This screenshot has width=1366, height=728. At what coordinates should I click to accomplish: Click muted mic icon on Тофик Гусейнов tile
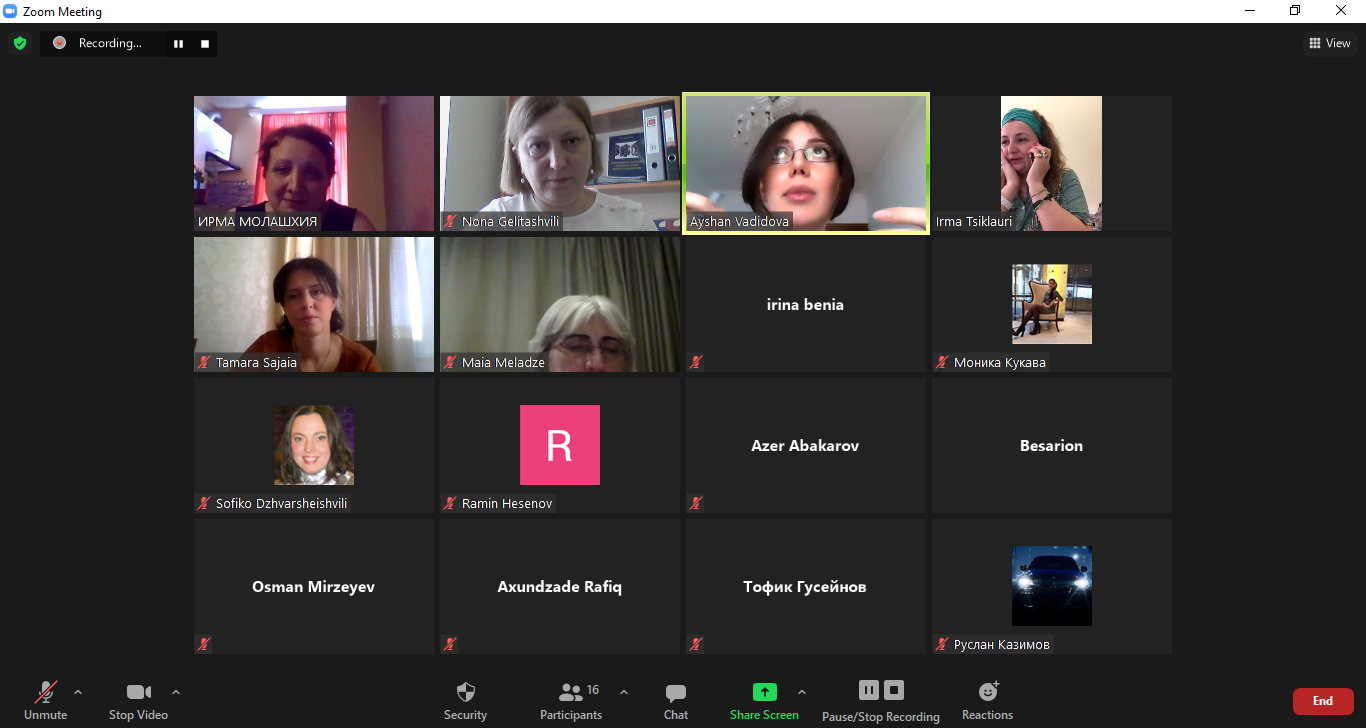(697, 645)
